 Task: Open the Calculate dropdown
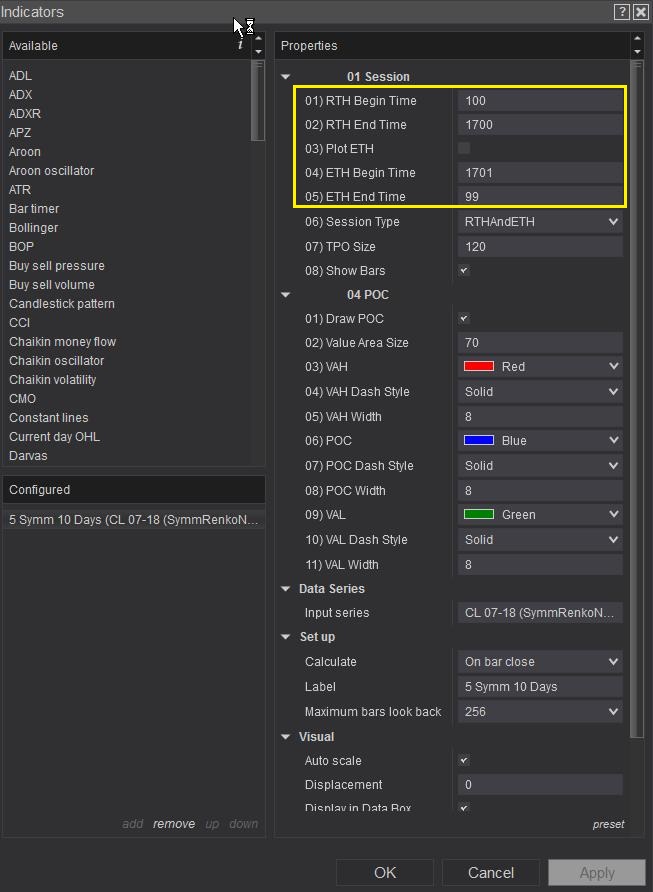pyautogui.click(x=540, y=662)
